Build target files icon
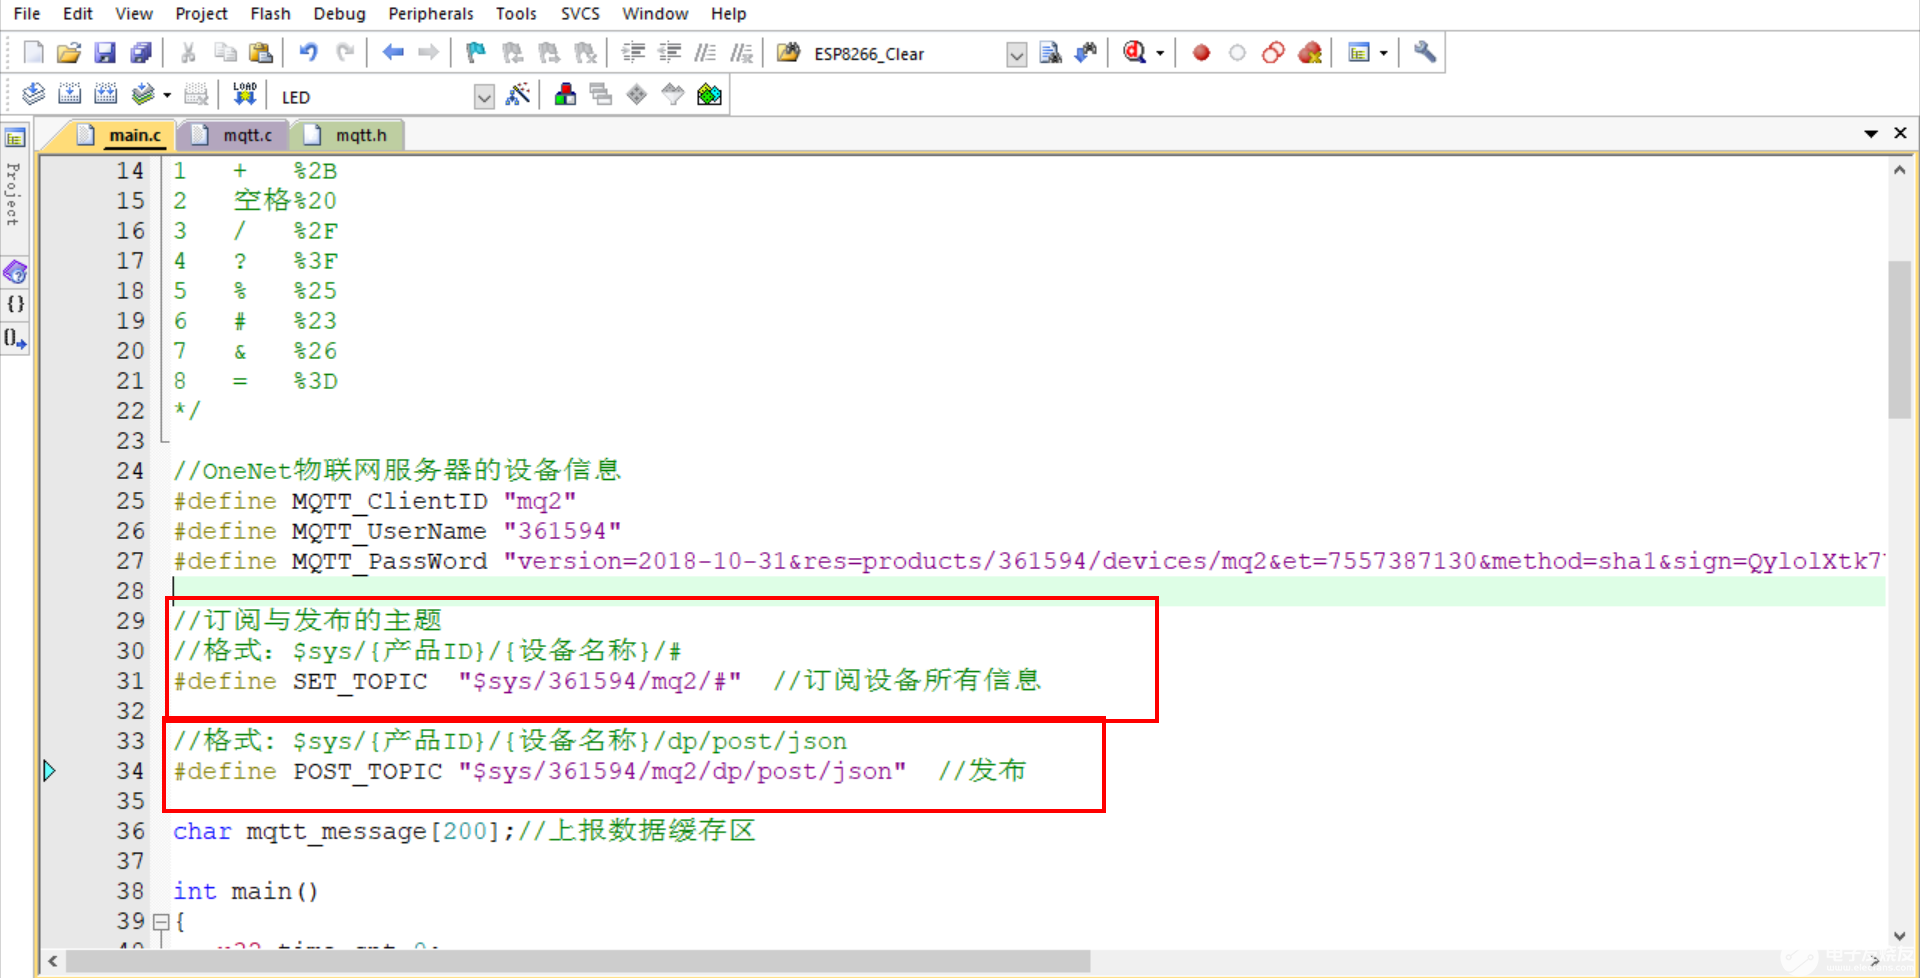This screenshot has height=978, width=1920. tap(69, 95)
